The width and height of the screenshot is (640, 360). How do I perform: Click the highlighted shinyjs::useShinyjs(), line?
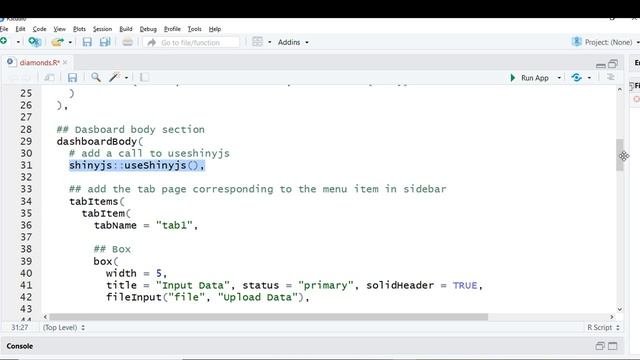(137, 165)
